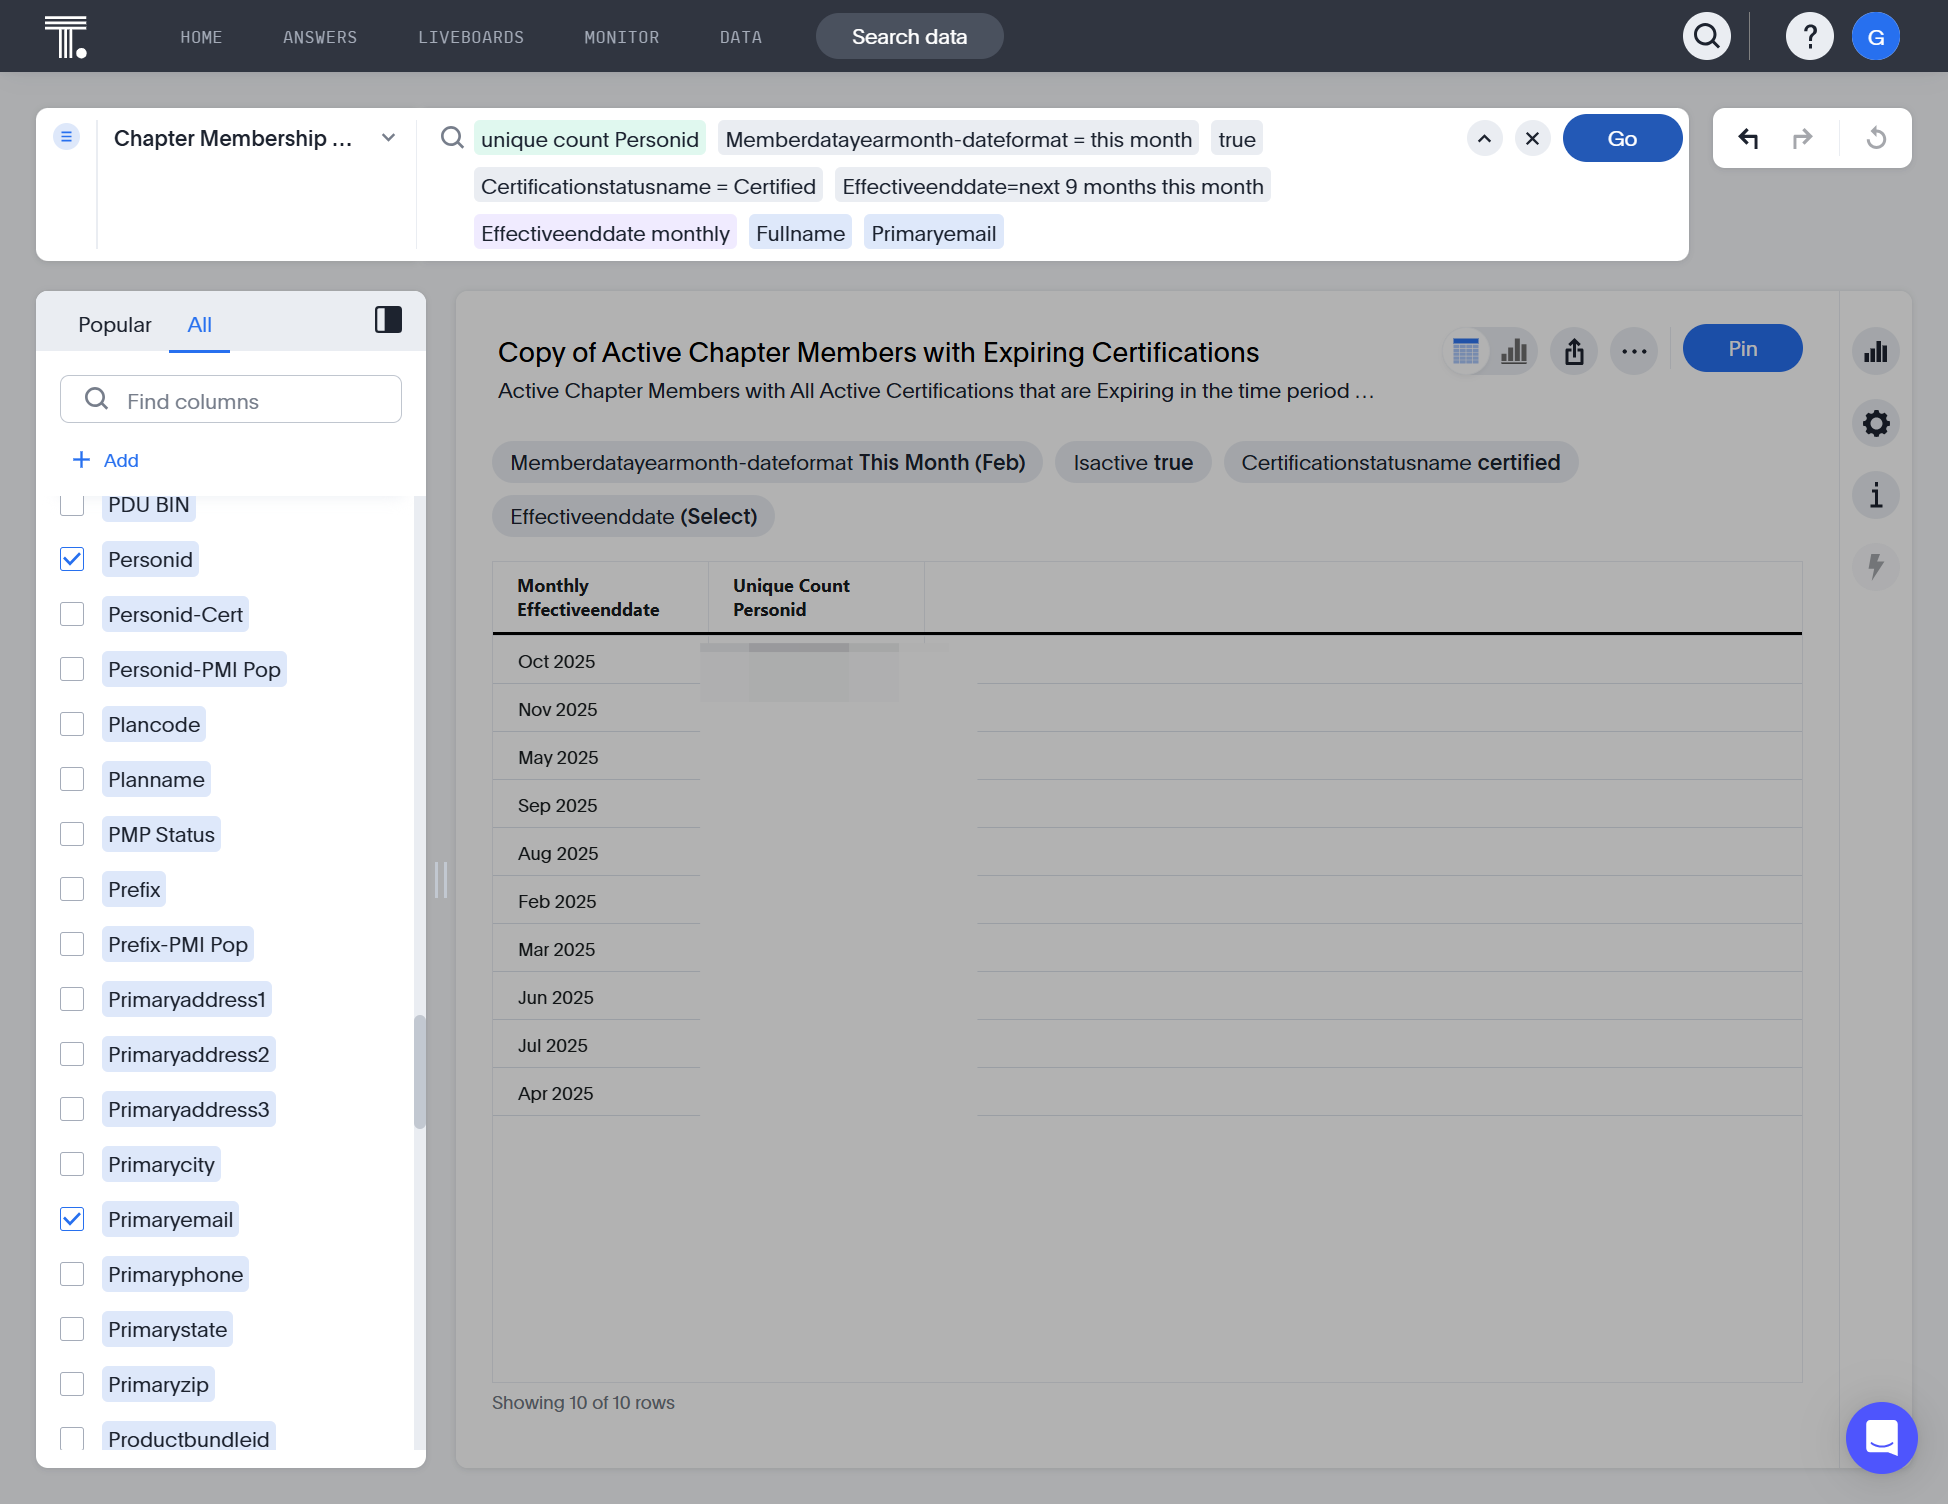
Task: Go to the Liveboards menu
Action: 471,37
